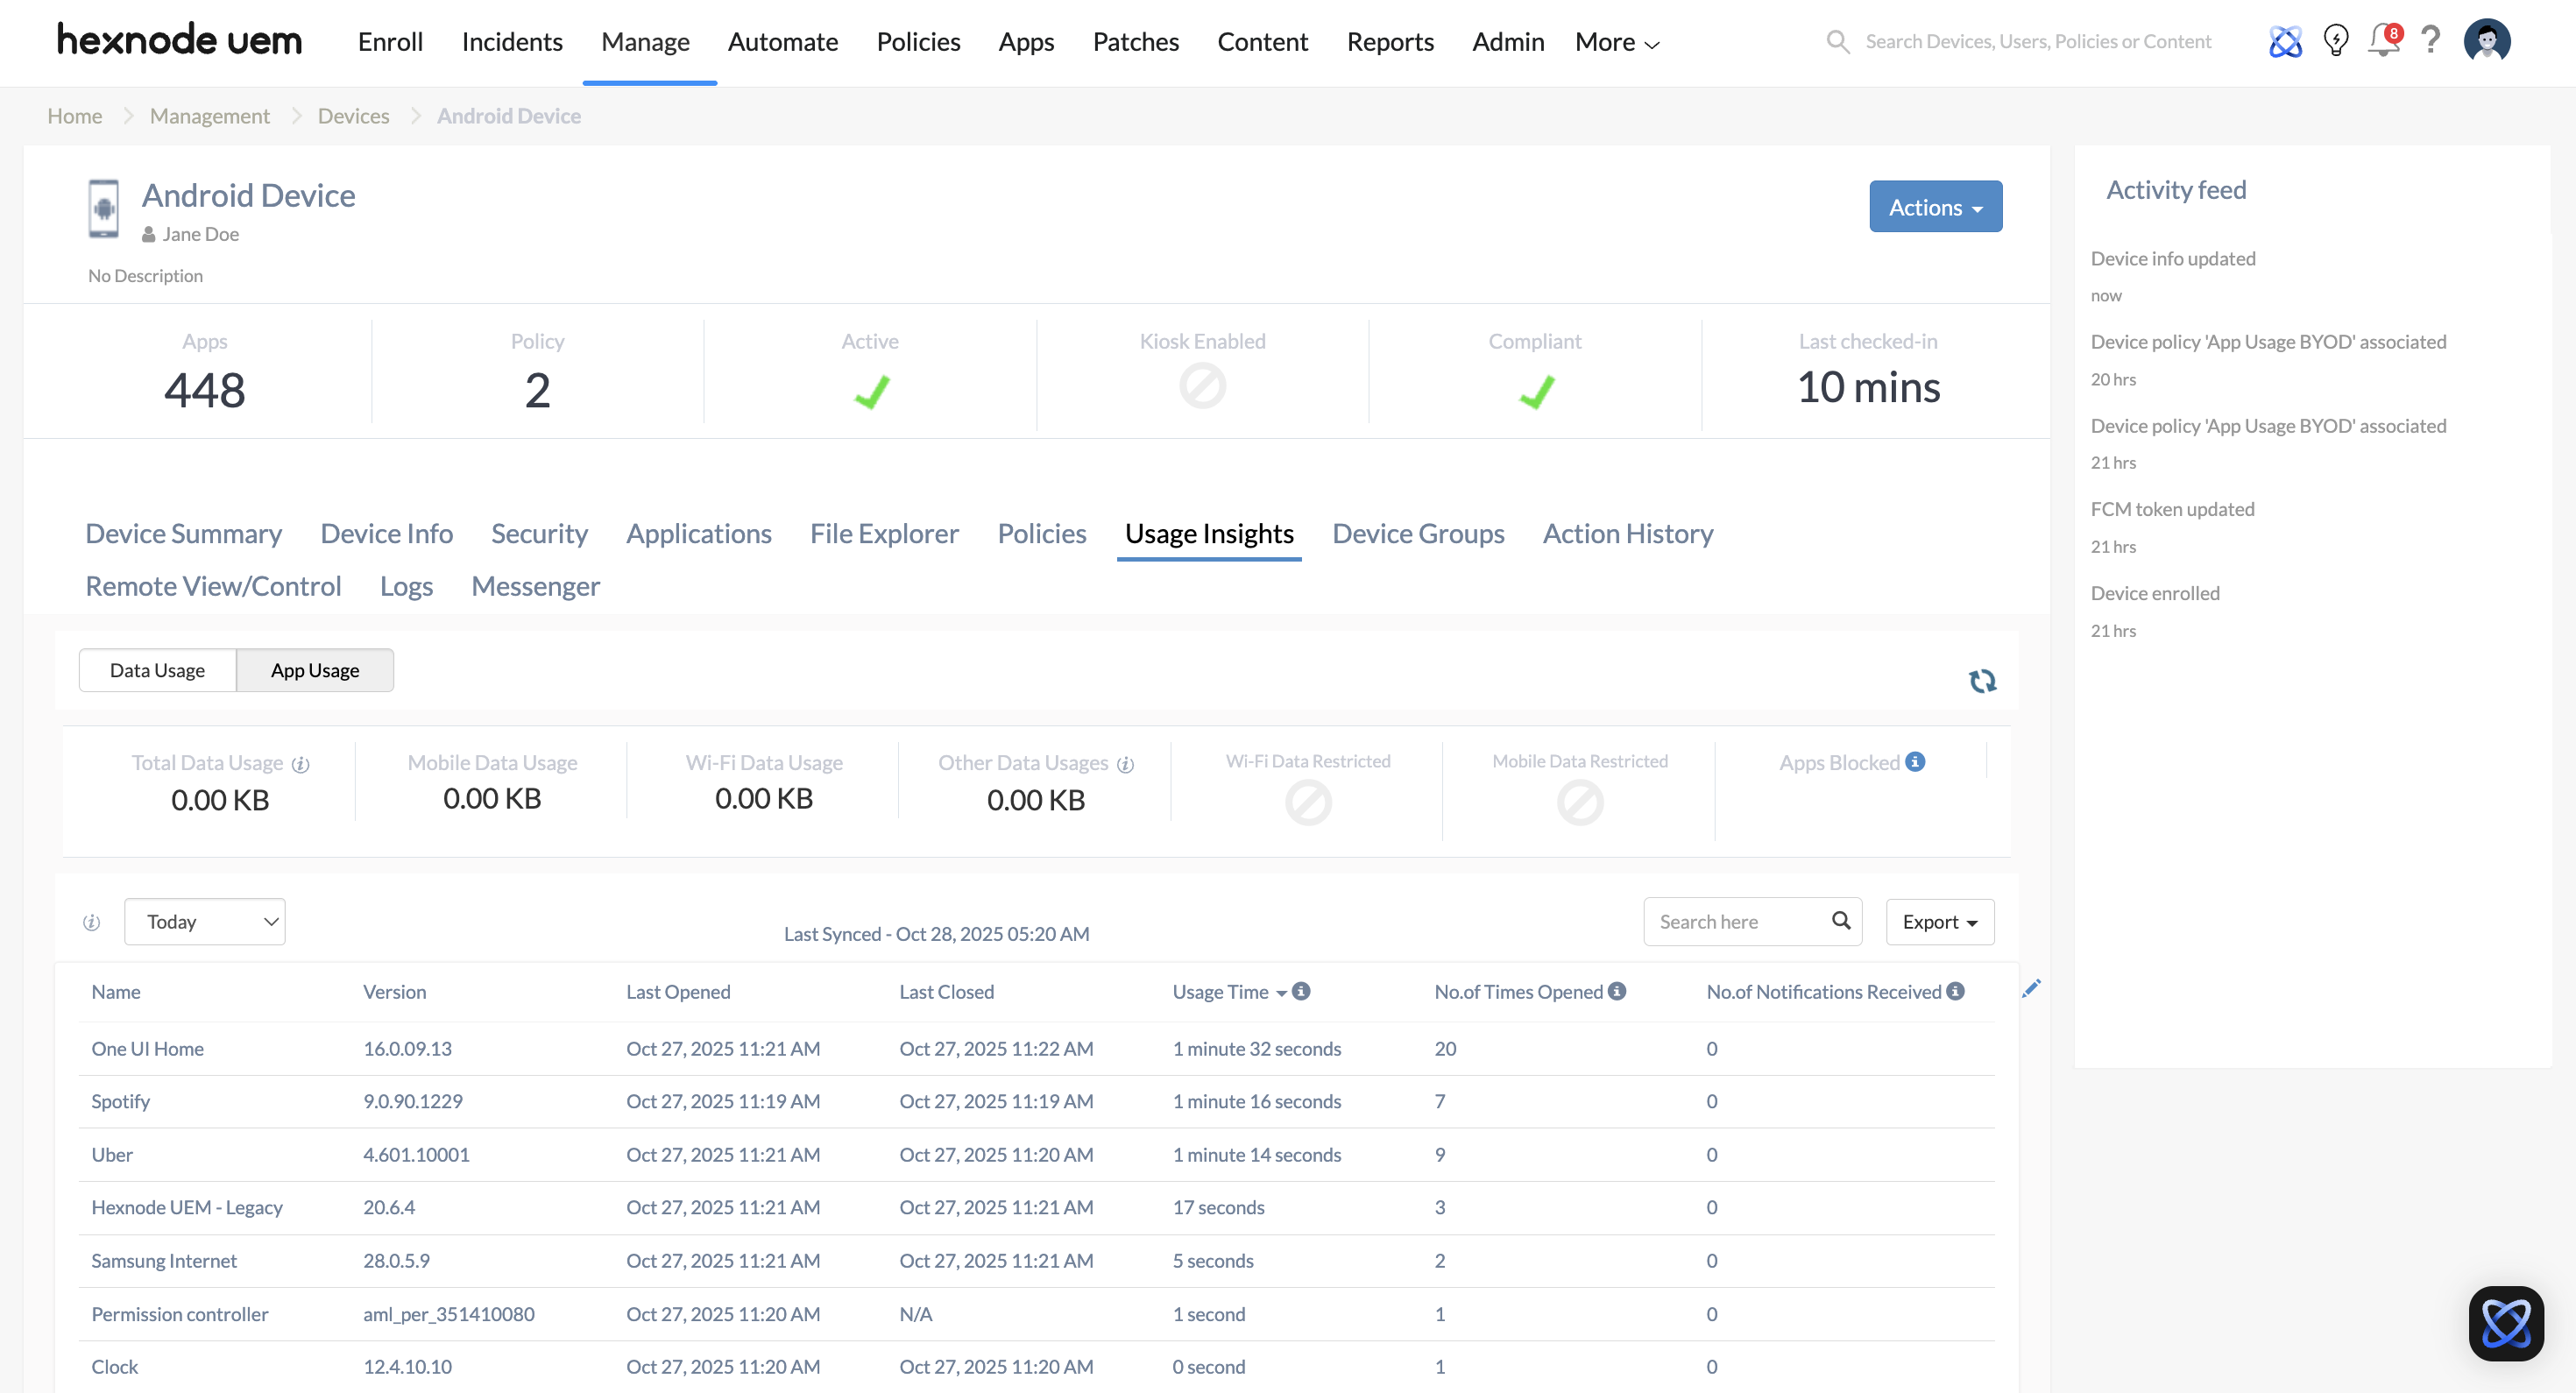Open the Hexnode chat assistant widget
This screenshot has height=1393, width=2576.
pyautogui.click(x=2505, y=1323)
